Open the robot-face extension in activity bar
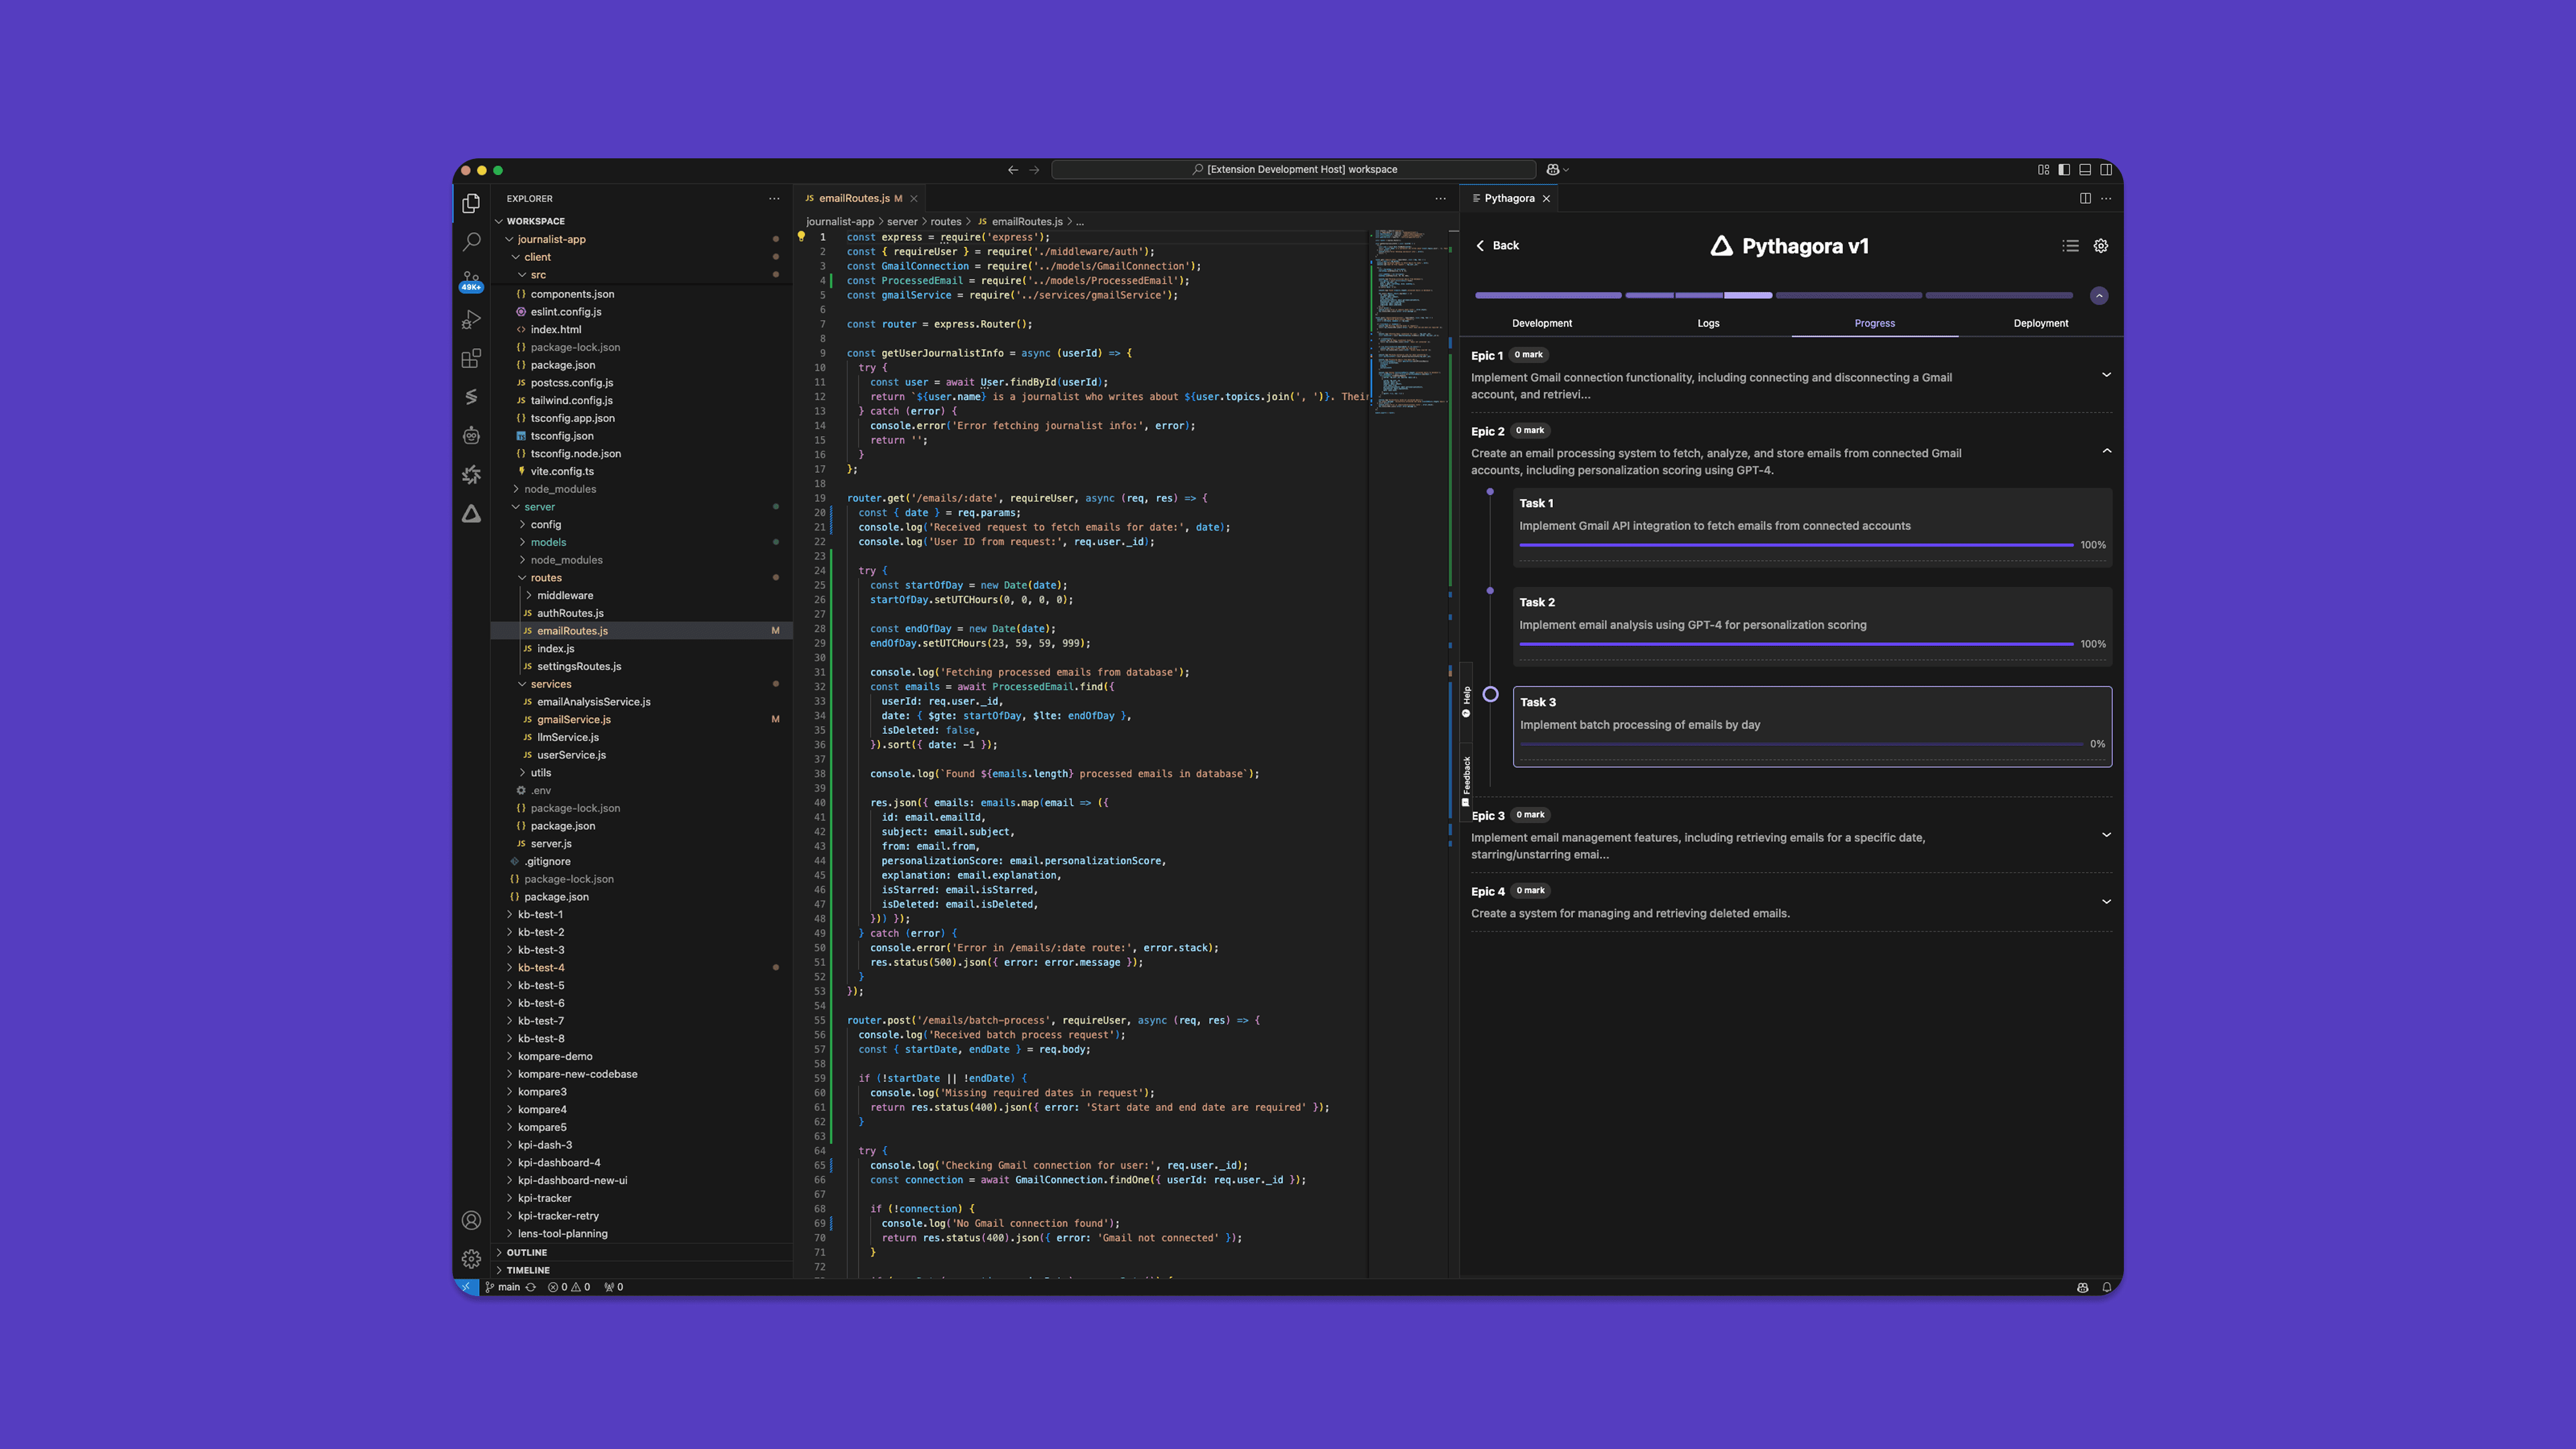2576x1449 pixels. point(471,436)
